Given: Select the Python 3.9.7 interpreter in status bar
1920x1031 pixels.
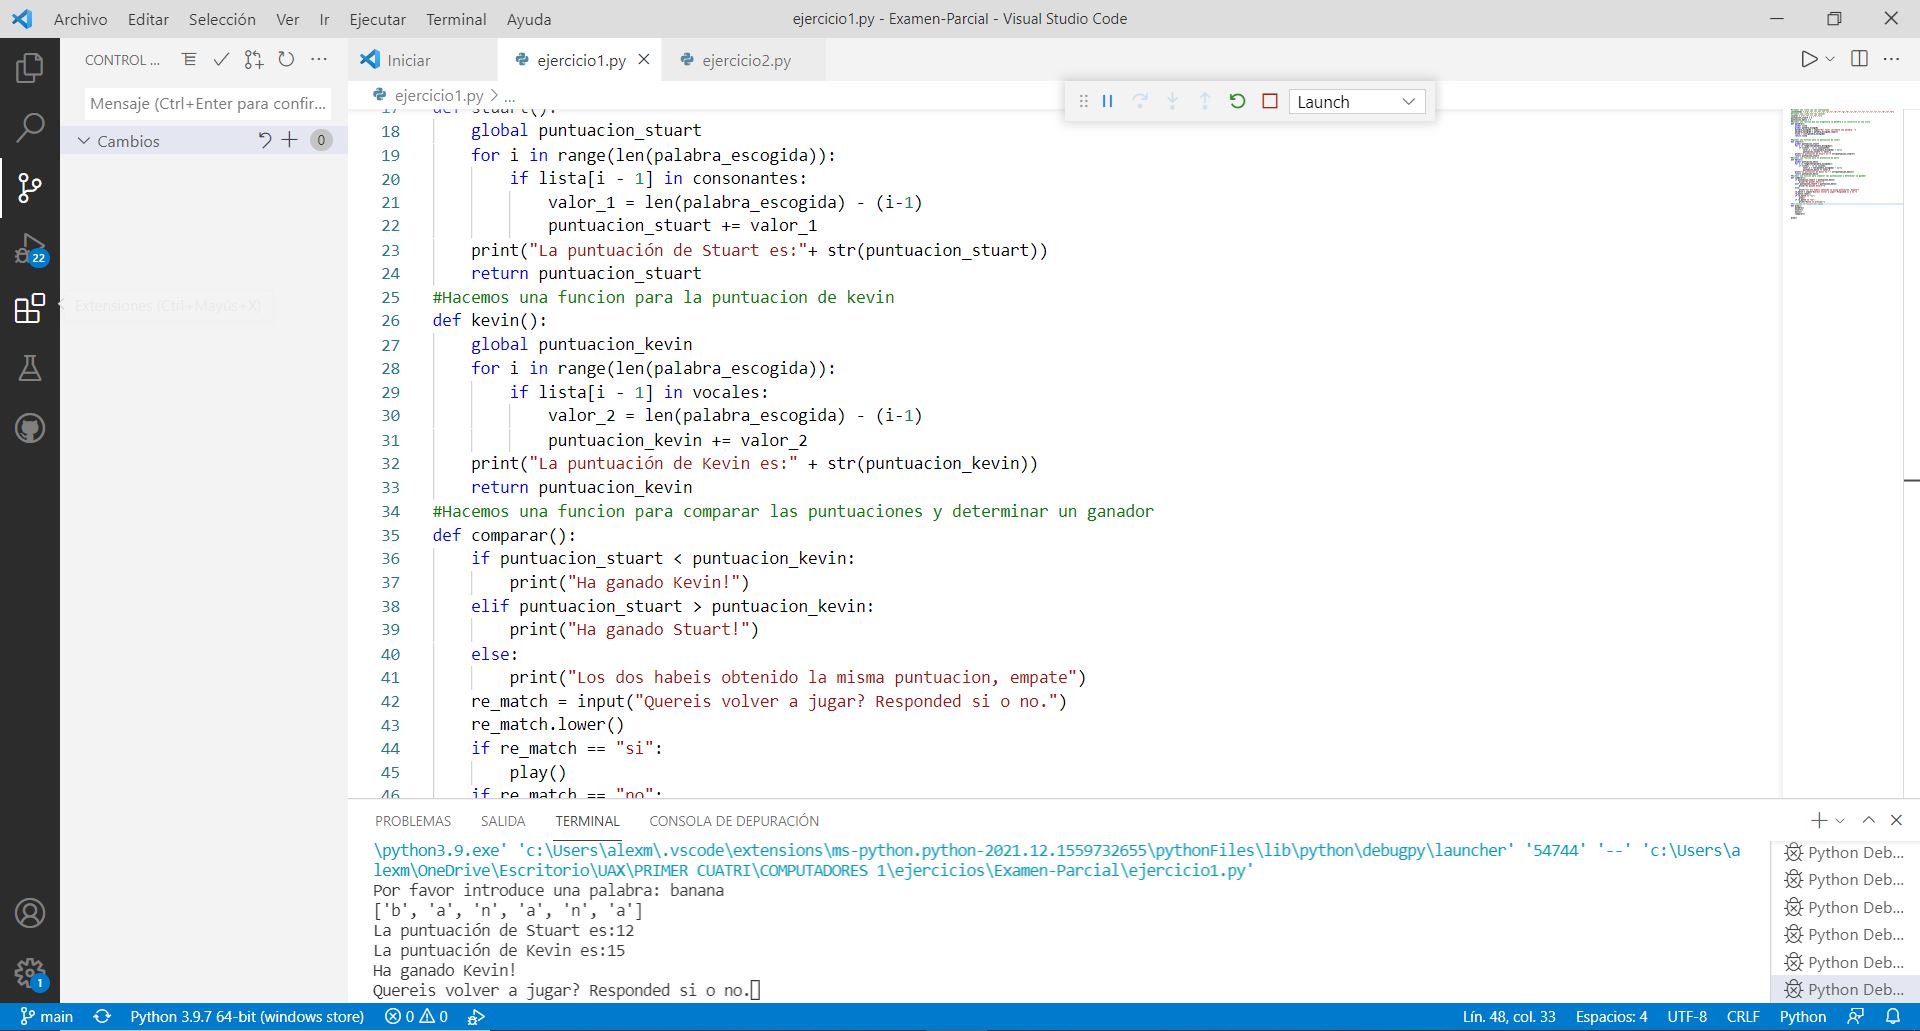Looking at the screenshot, I should [x=246, y=1016].
